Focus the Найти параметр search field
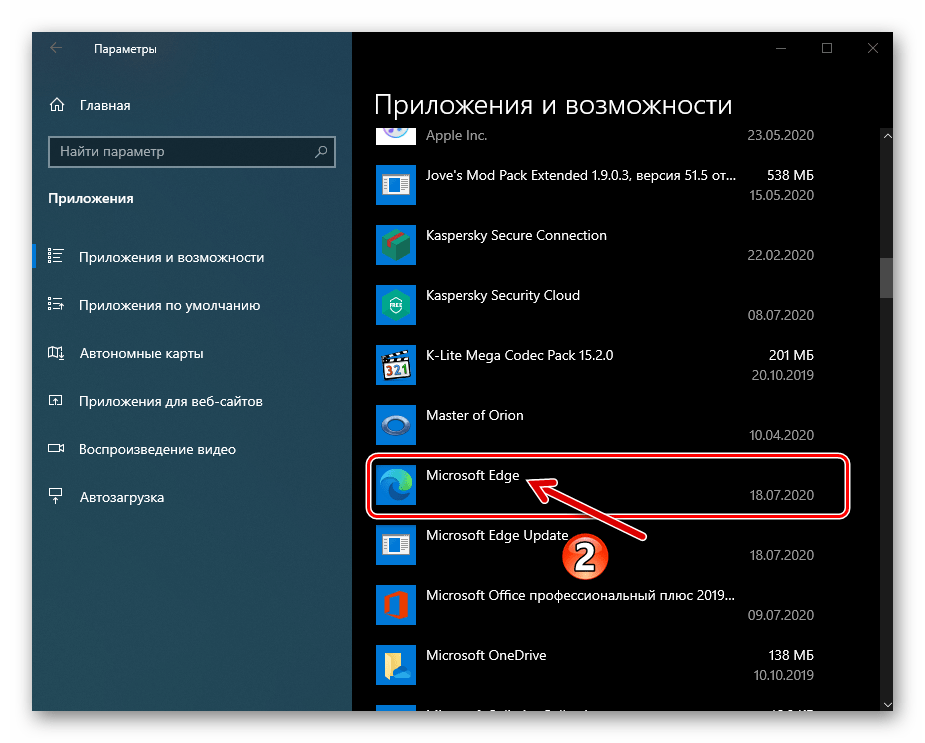The width and height of the screenshot is (925, 743). pyautogui.click(x=192, y=152)
